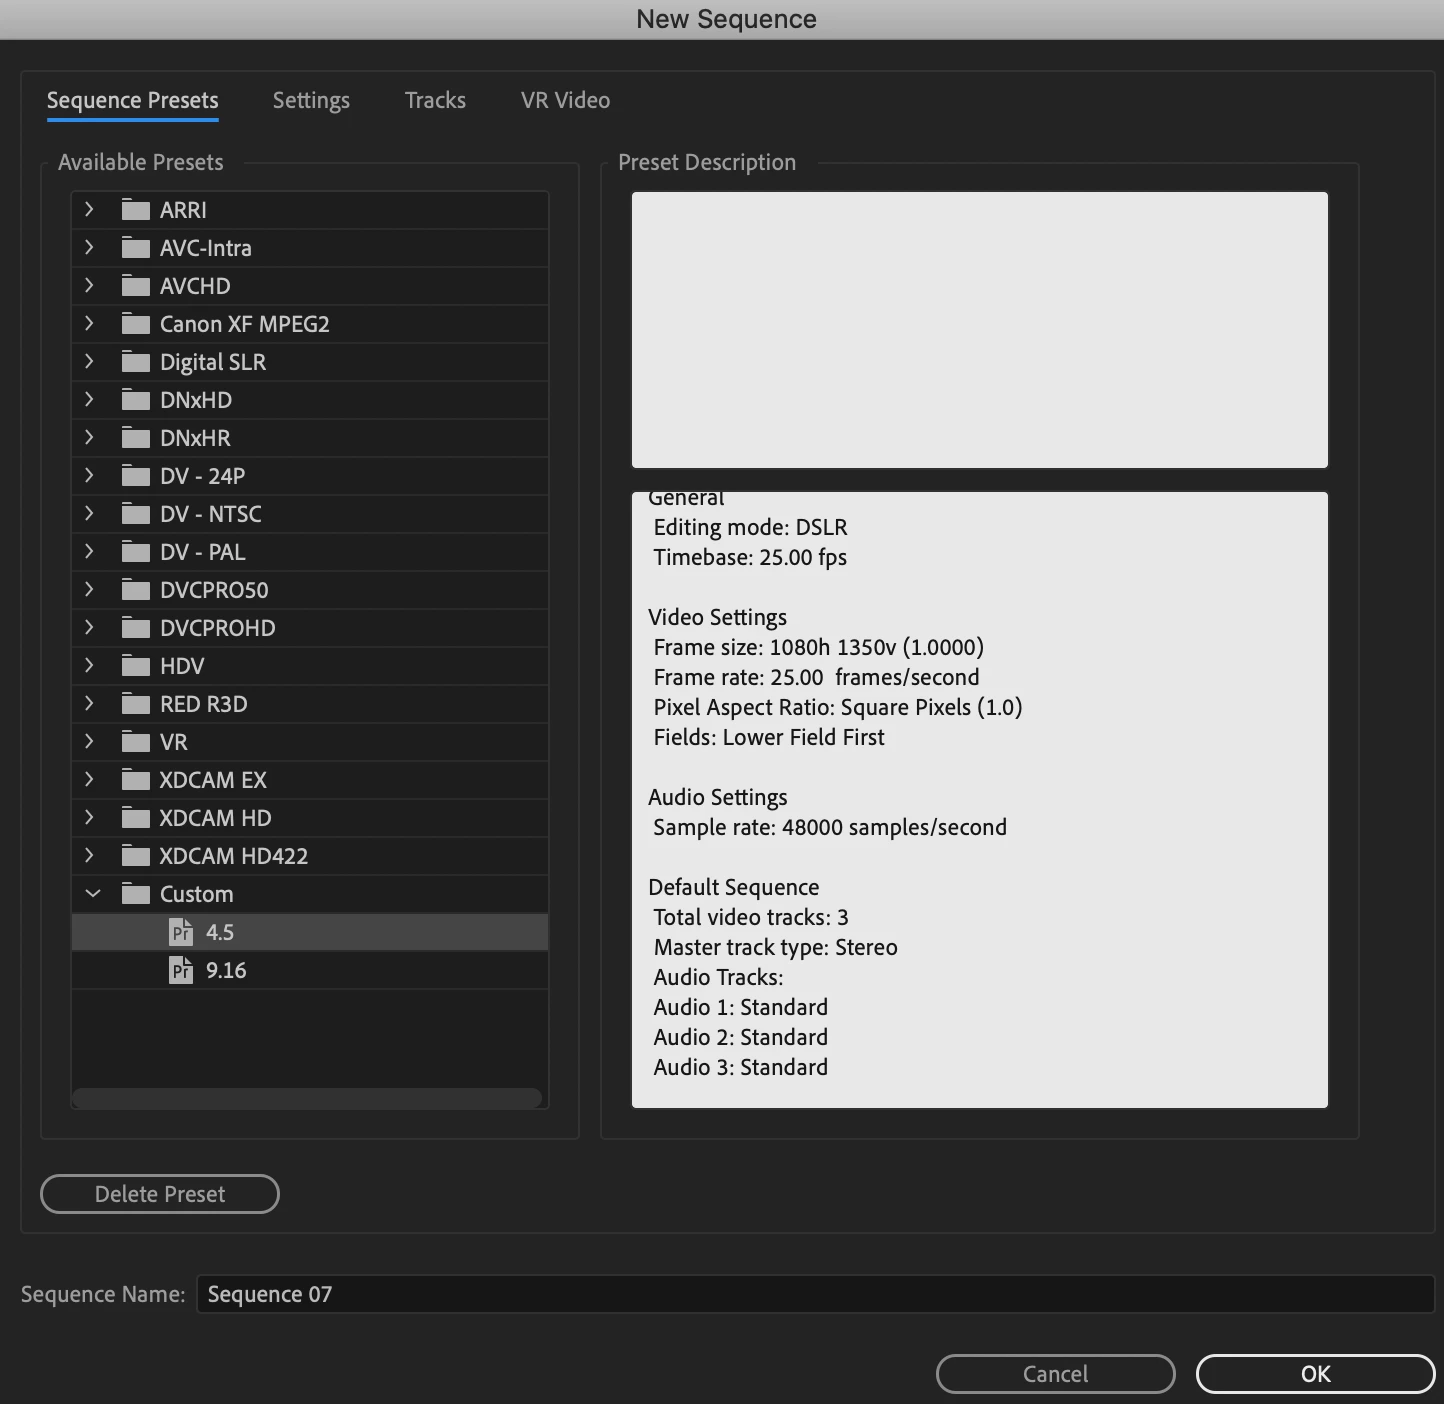Expand the AVCHD presets folder
This screenshot has height=1404, width=1444.
pos(89,285)
